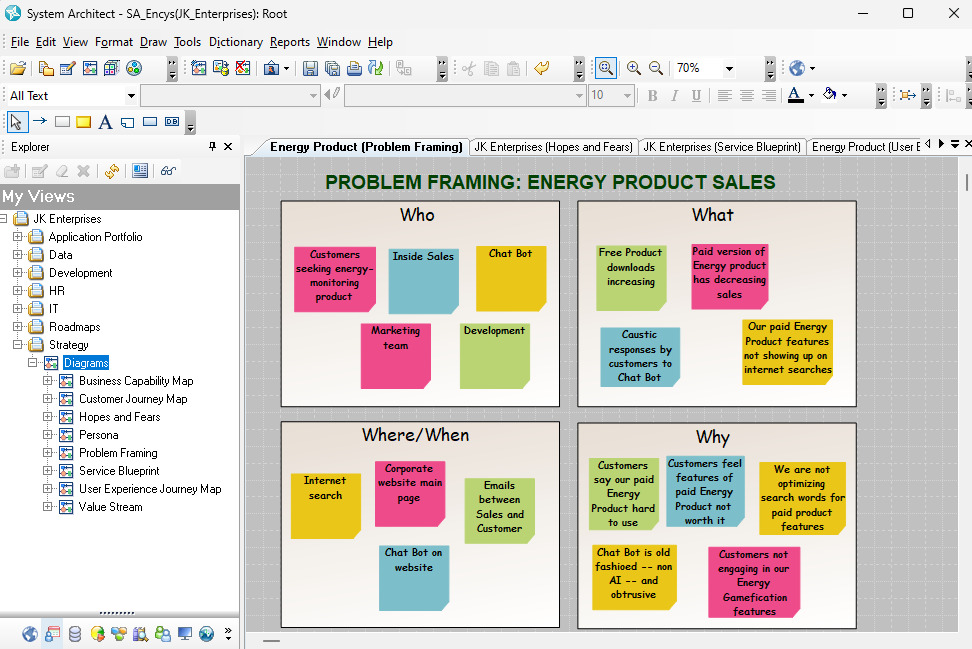Toggle underline formatting

pyautogui.click(x=696, y=95)
